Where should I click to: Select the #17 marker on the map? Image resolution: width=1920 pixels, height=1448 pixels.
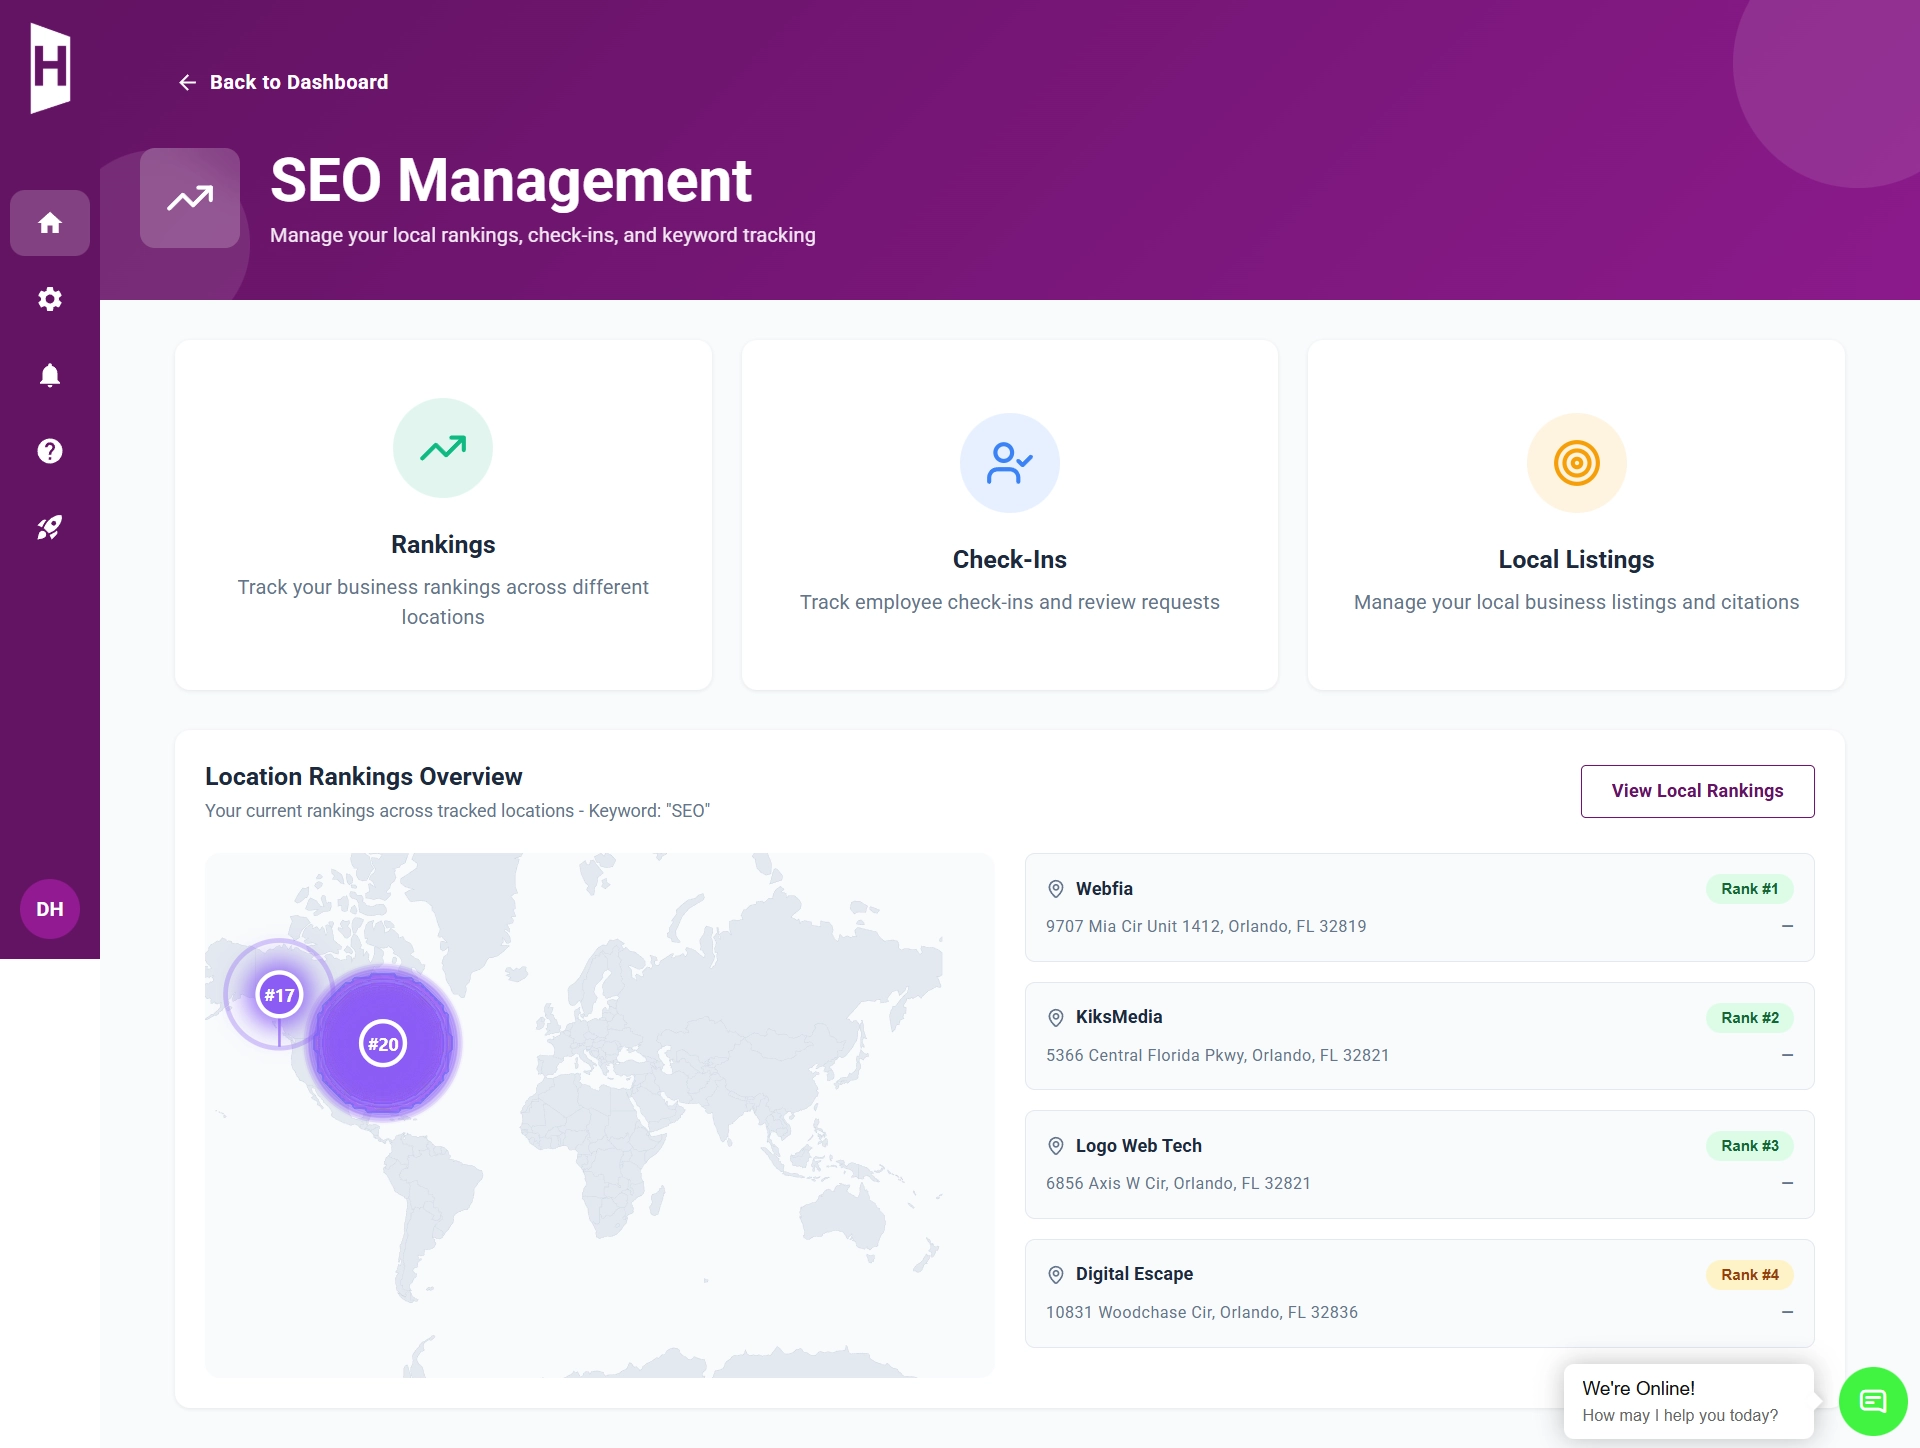pos(279,995)
